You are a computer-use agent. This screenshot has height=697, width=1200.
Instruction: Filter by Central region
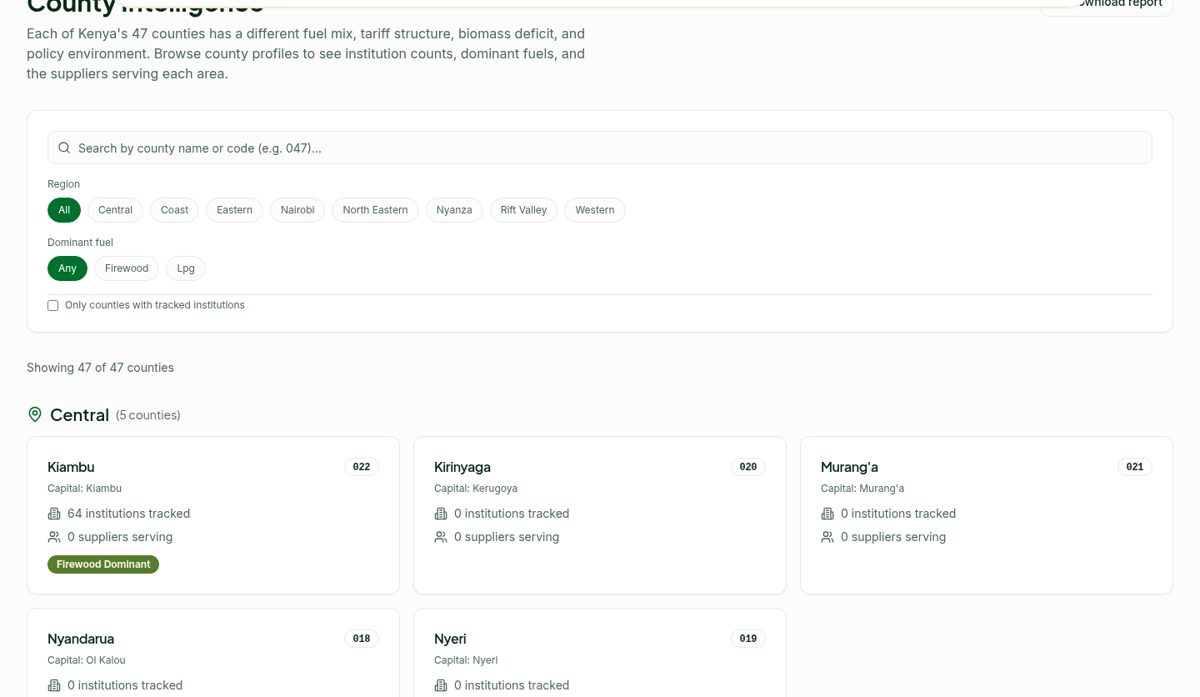(115, 210)
